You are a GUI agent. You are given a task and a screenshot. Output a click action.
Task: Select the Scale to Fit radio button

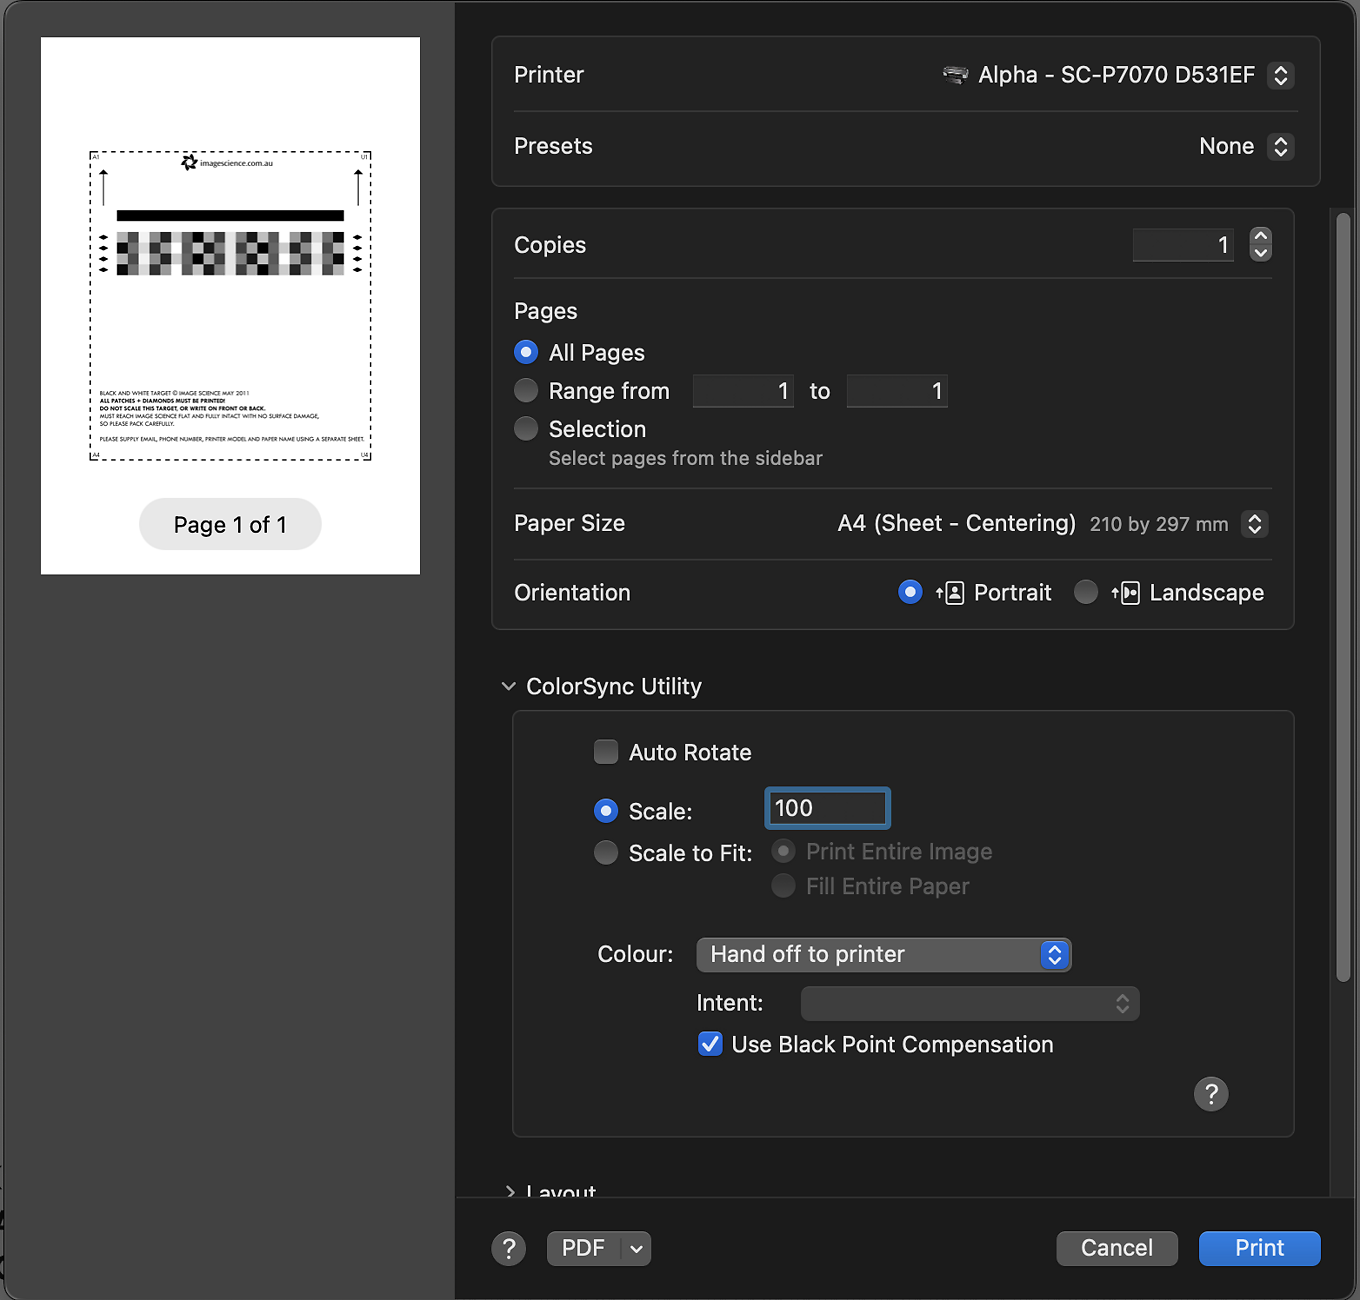coord(606,852)
